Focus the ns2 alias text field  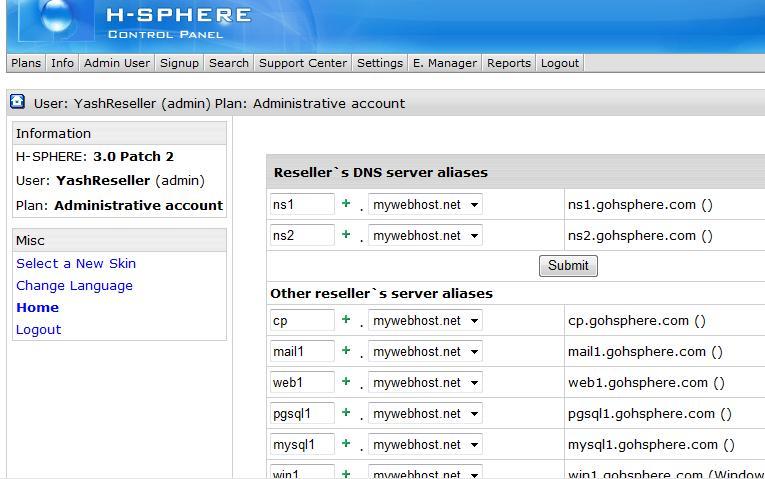click(302, 235)
